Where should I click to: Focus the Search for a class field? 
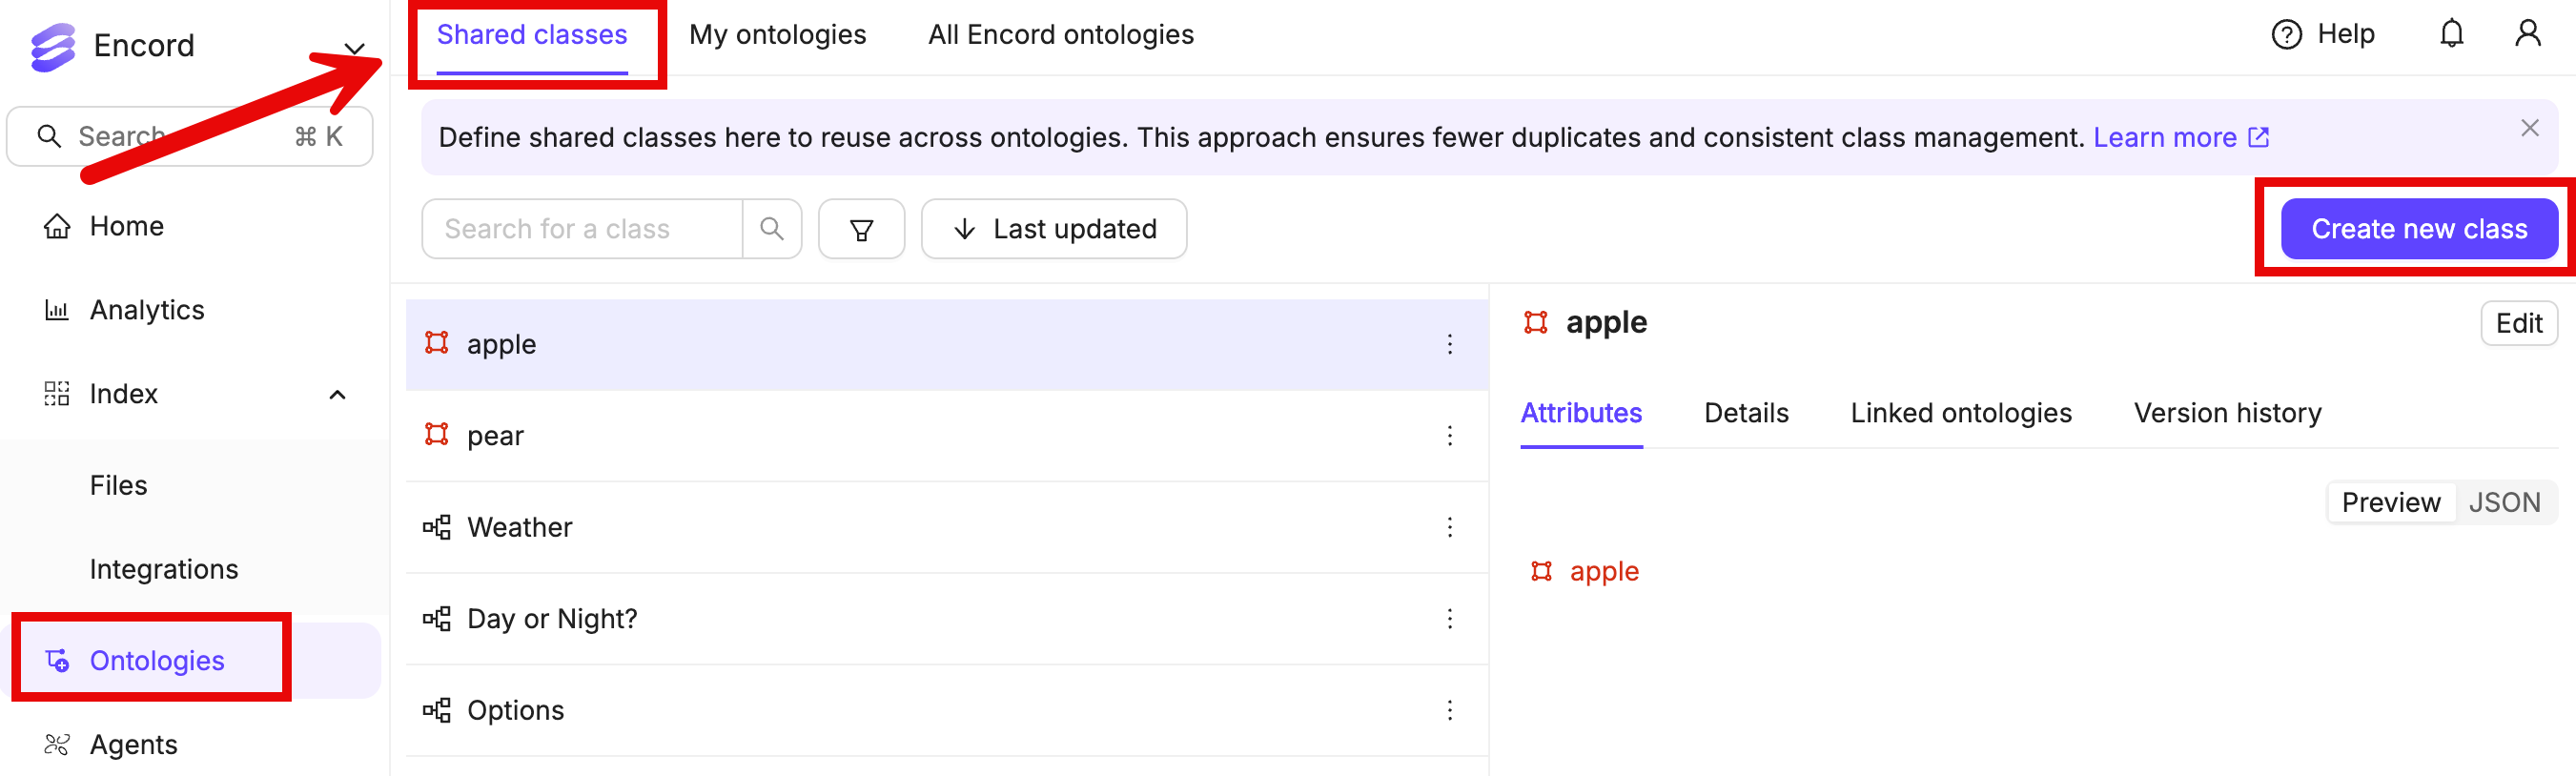(582, 229)
